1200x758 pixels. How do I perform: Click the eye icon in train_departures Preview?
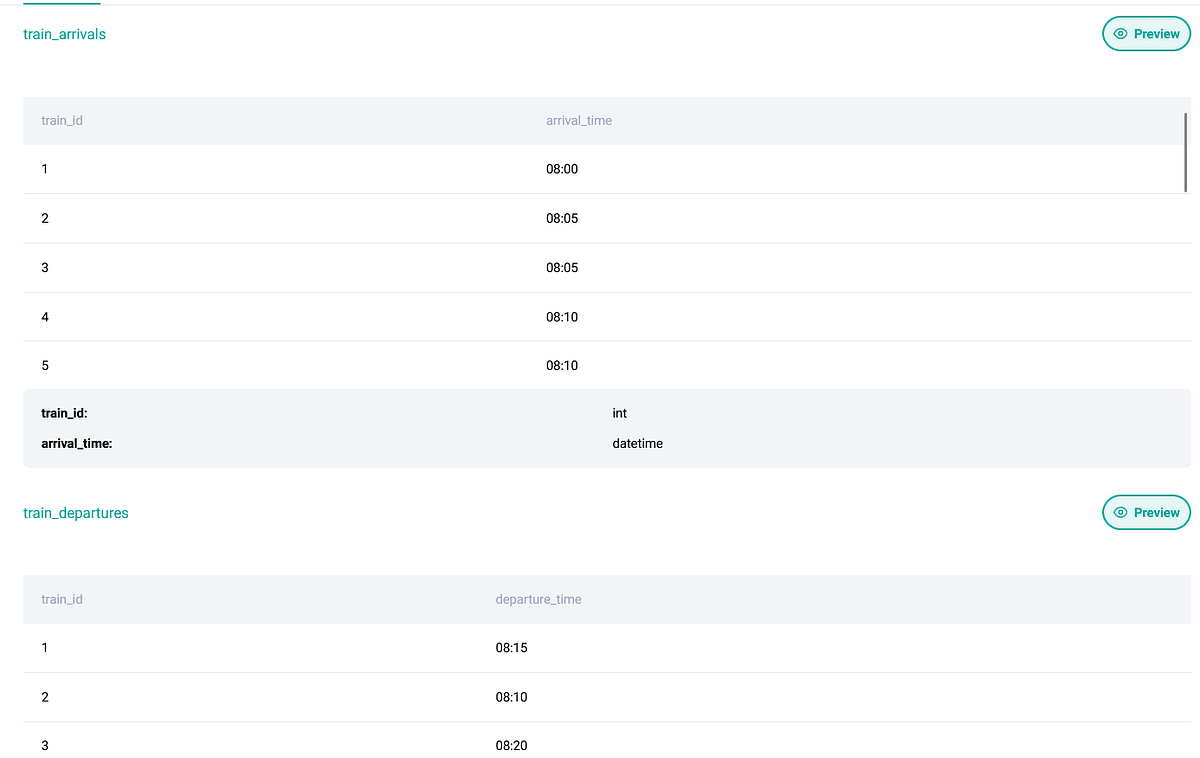click(x=1121, y=513)
